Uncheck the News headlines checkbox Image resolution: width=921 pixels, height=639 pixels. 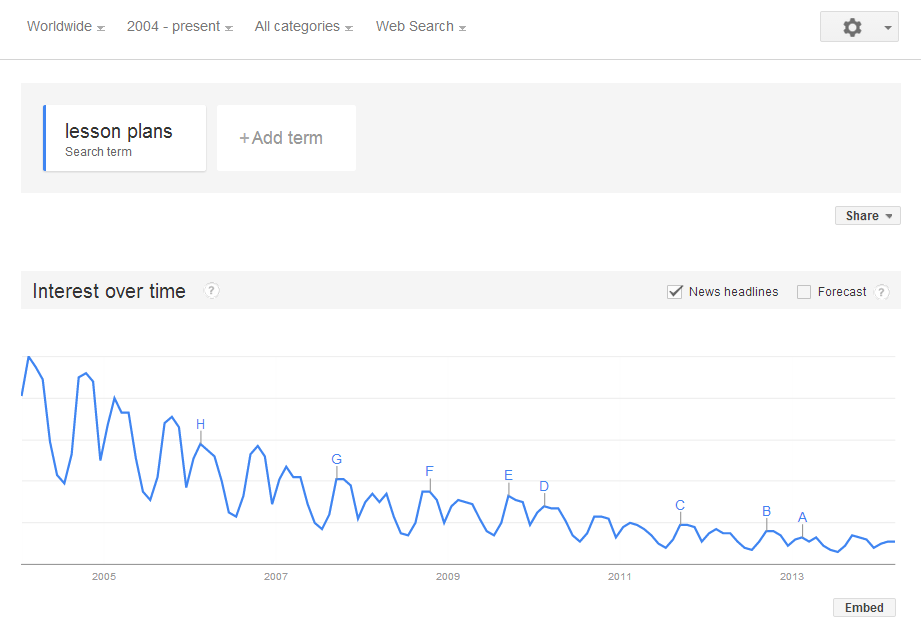click(x=675, y=292)
